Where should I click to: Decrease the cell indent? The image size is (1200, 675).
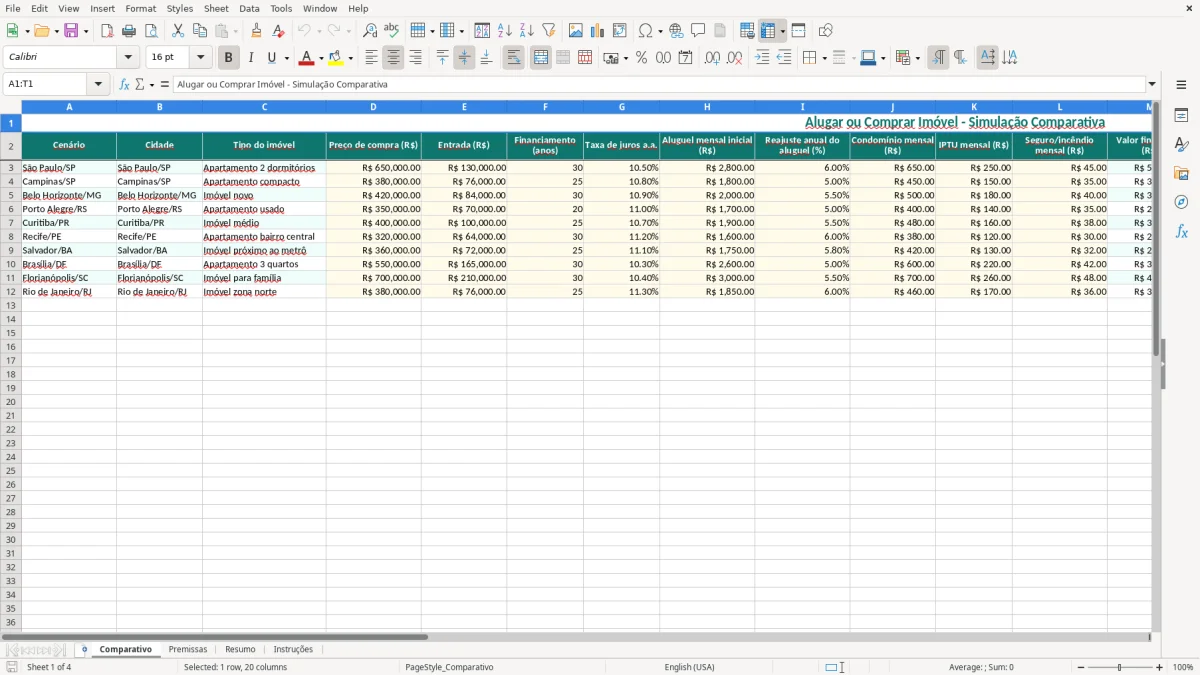[x=784, y=58]
